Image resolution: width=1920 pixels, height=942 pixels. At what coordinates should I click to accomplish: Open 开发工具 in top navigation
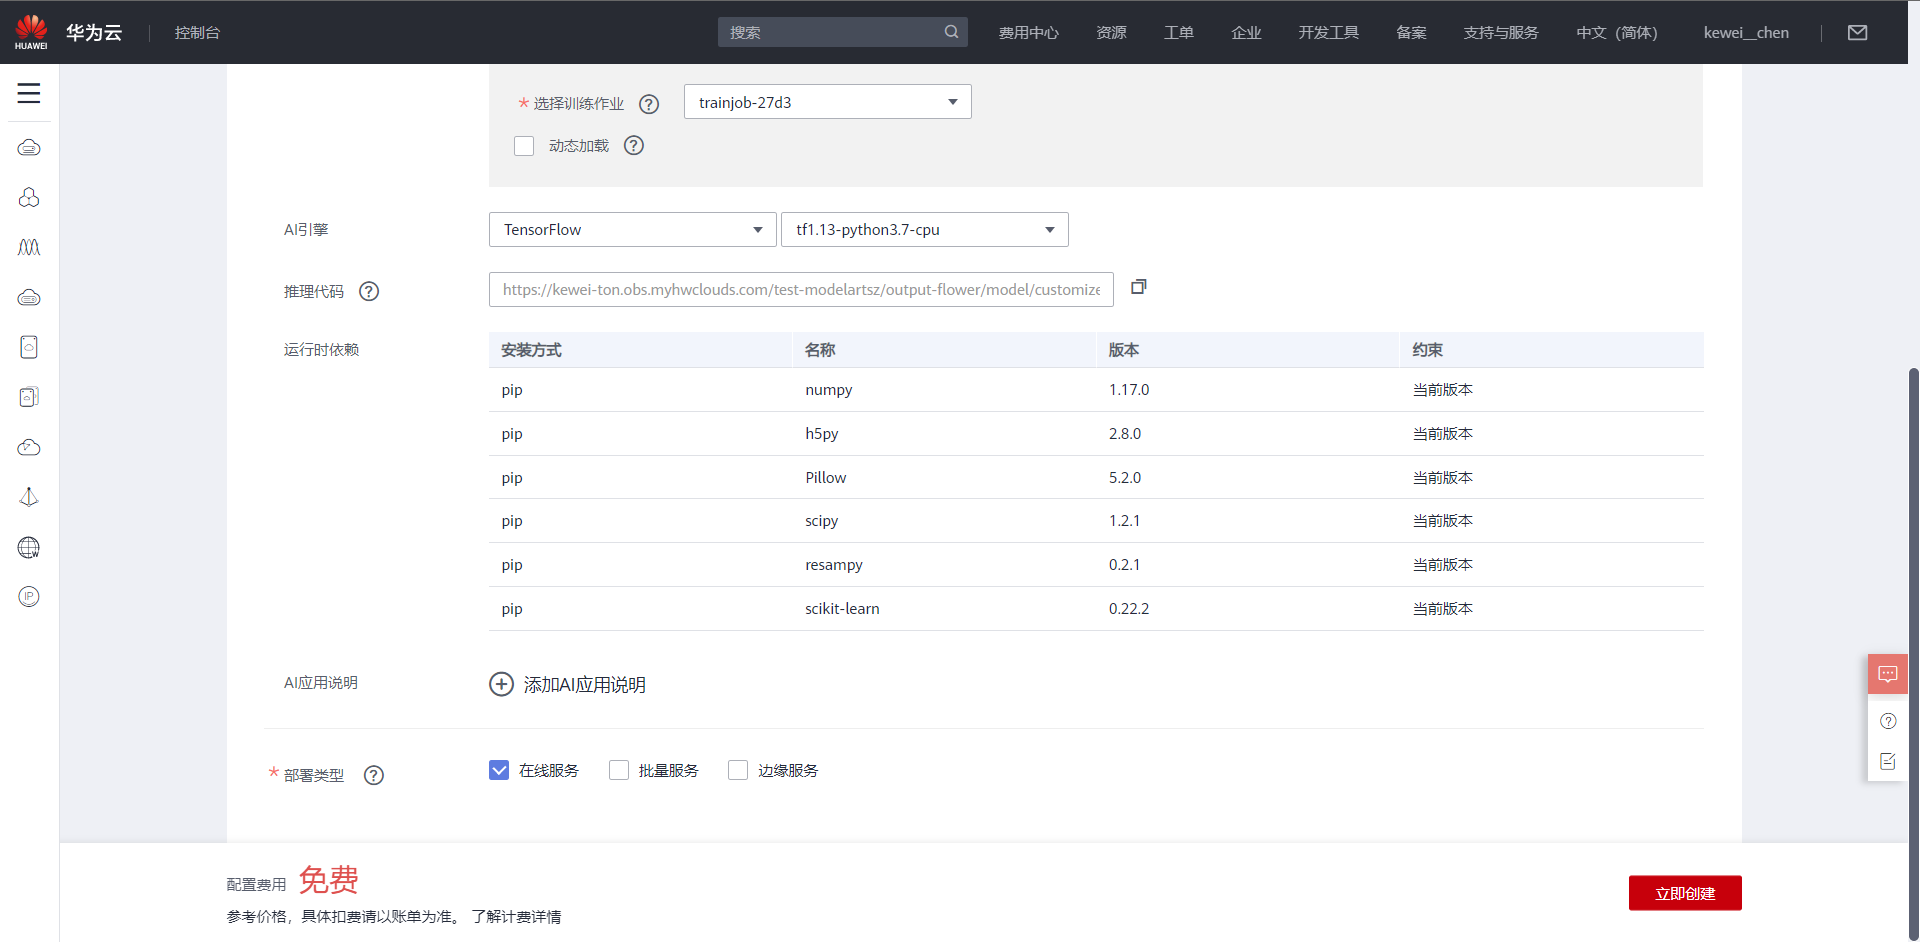point(1329,32)
